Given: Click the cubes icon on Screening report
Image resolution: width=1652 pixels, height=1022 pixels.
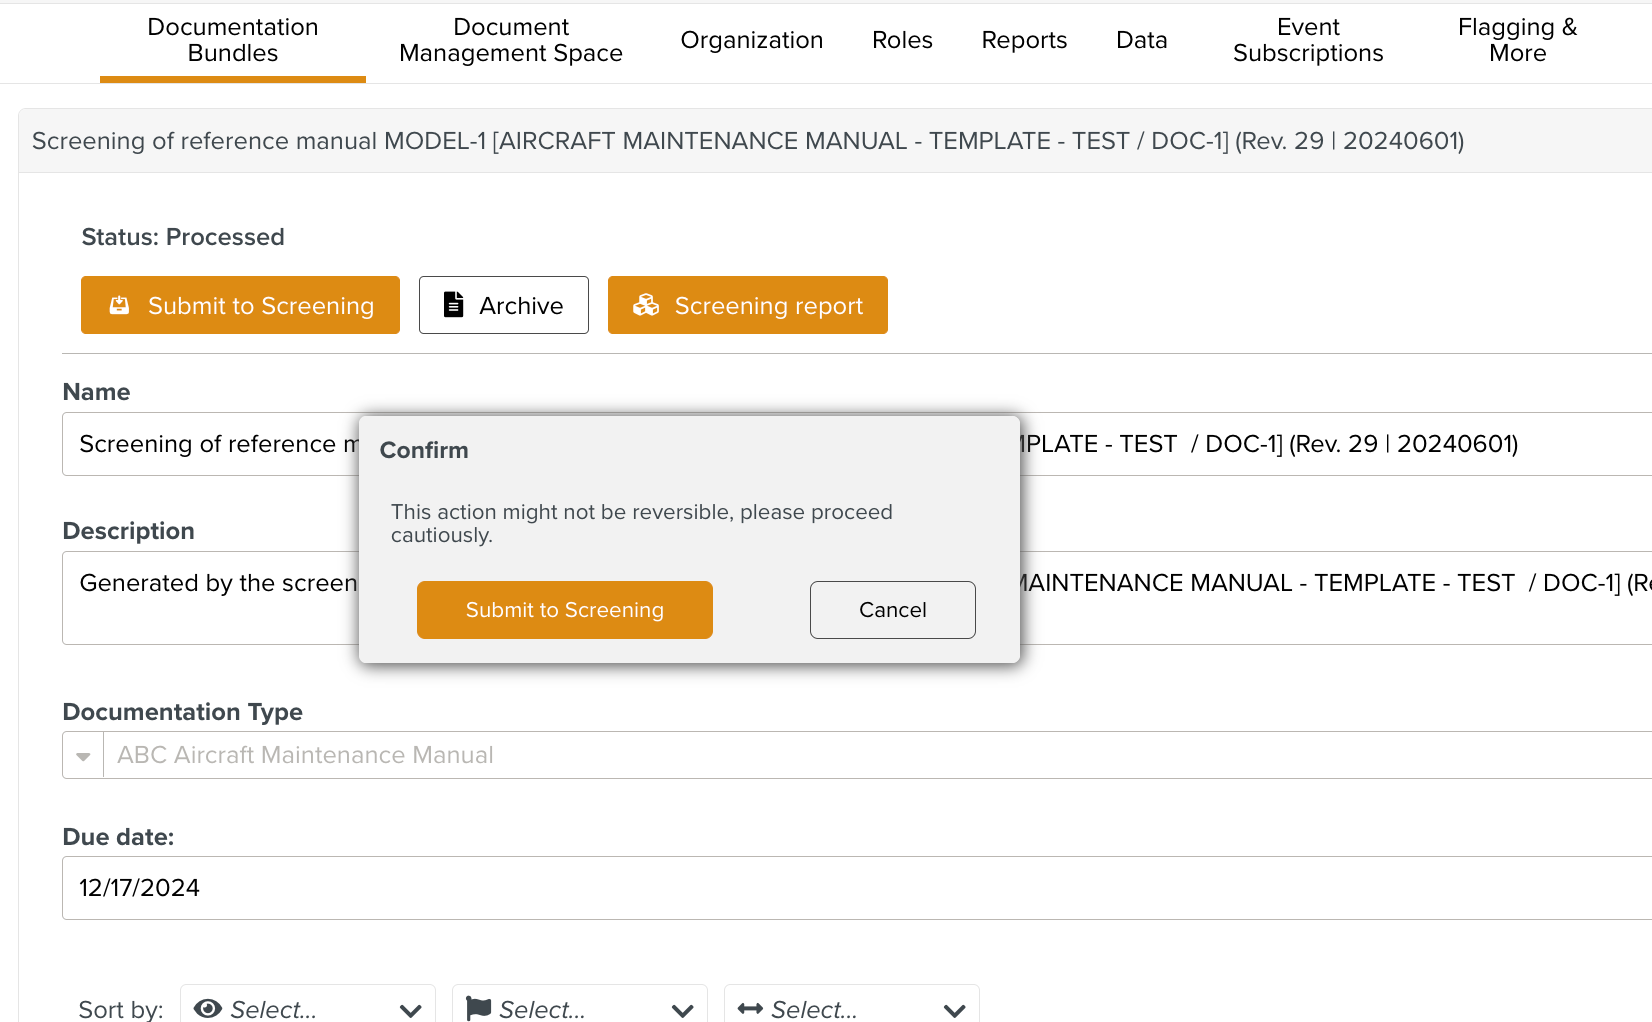Looking at the screenshot, I should (646, 305).
